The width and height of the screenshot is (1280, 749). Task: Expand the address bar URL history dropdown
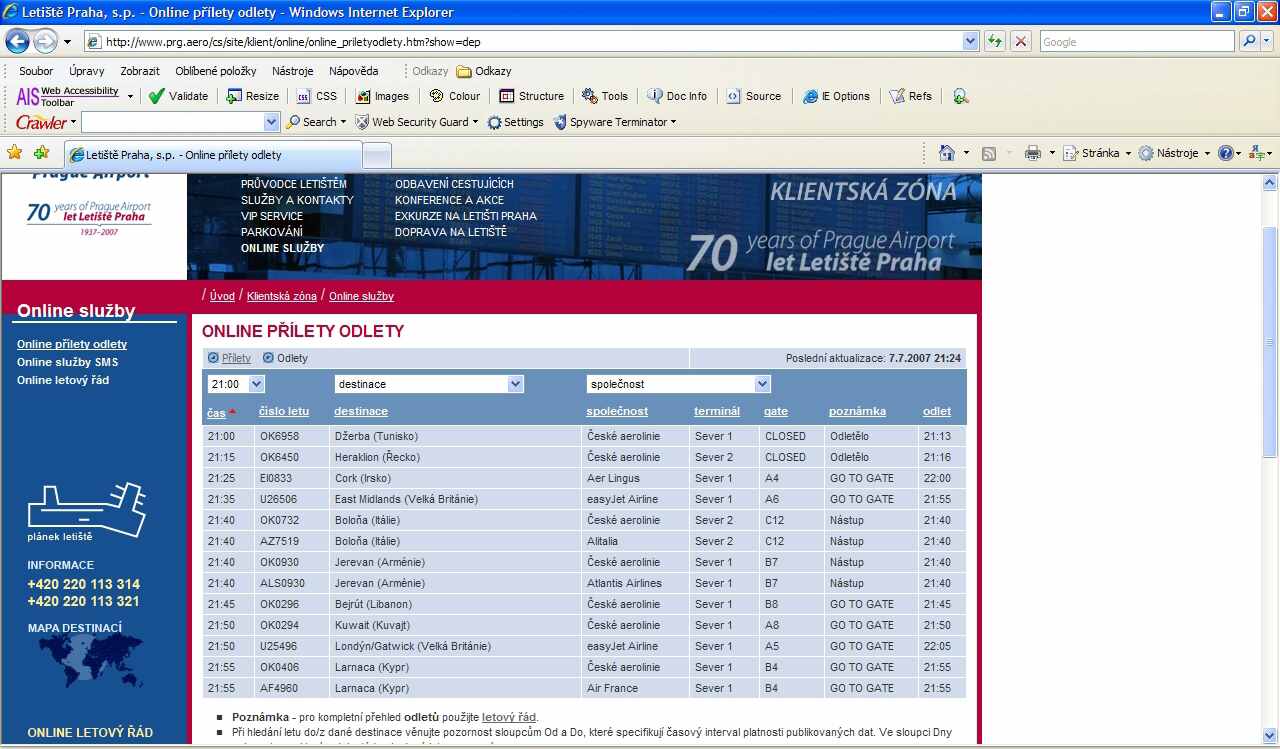pos(970,42)
